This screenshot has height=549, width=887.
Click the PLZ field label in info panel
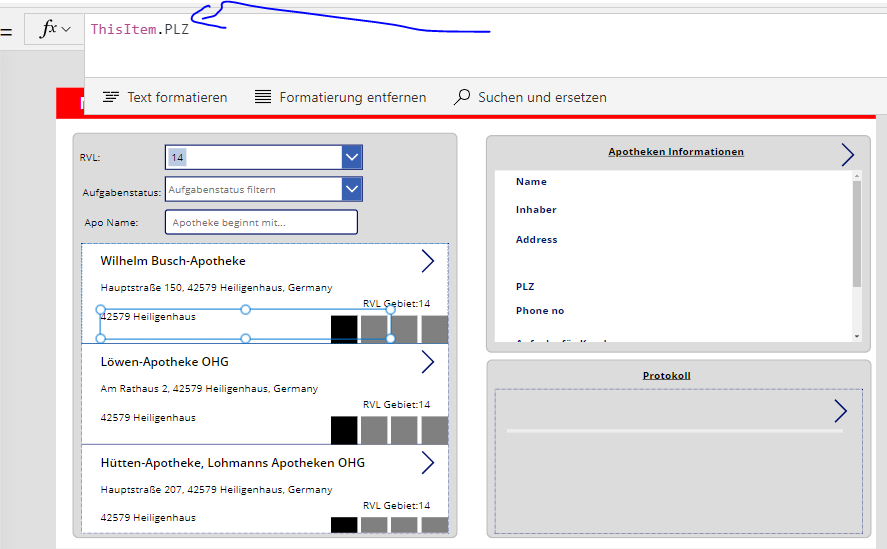525,286
